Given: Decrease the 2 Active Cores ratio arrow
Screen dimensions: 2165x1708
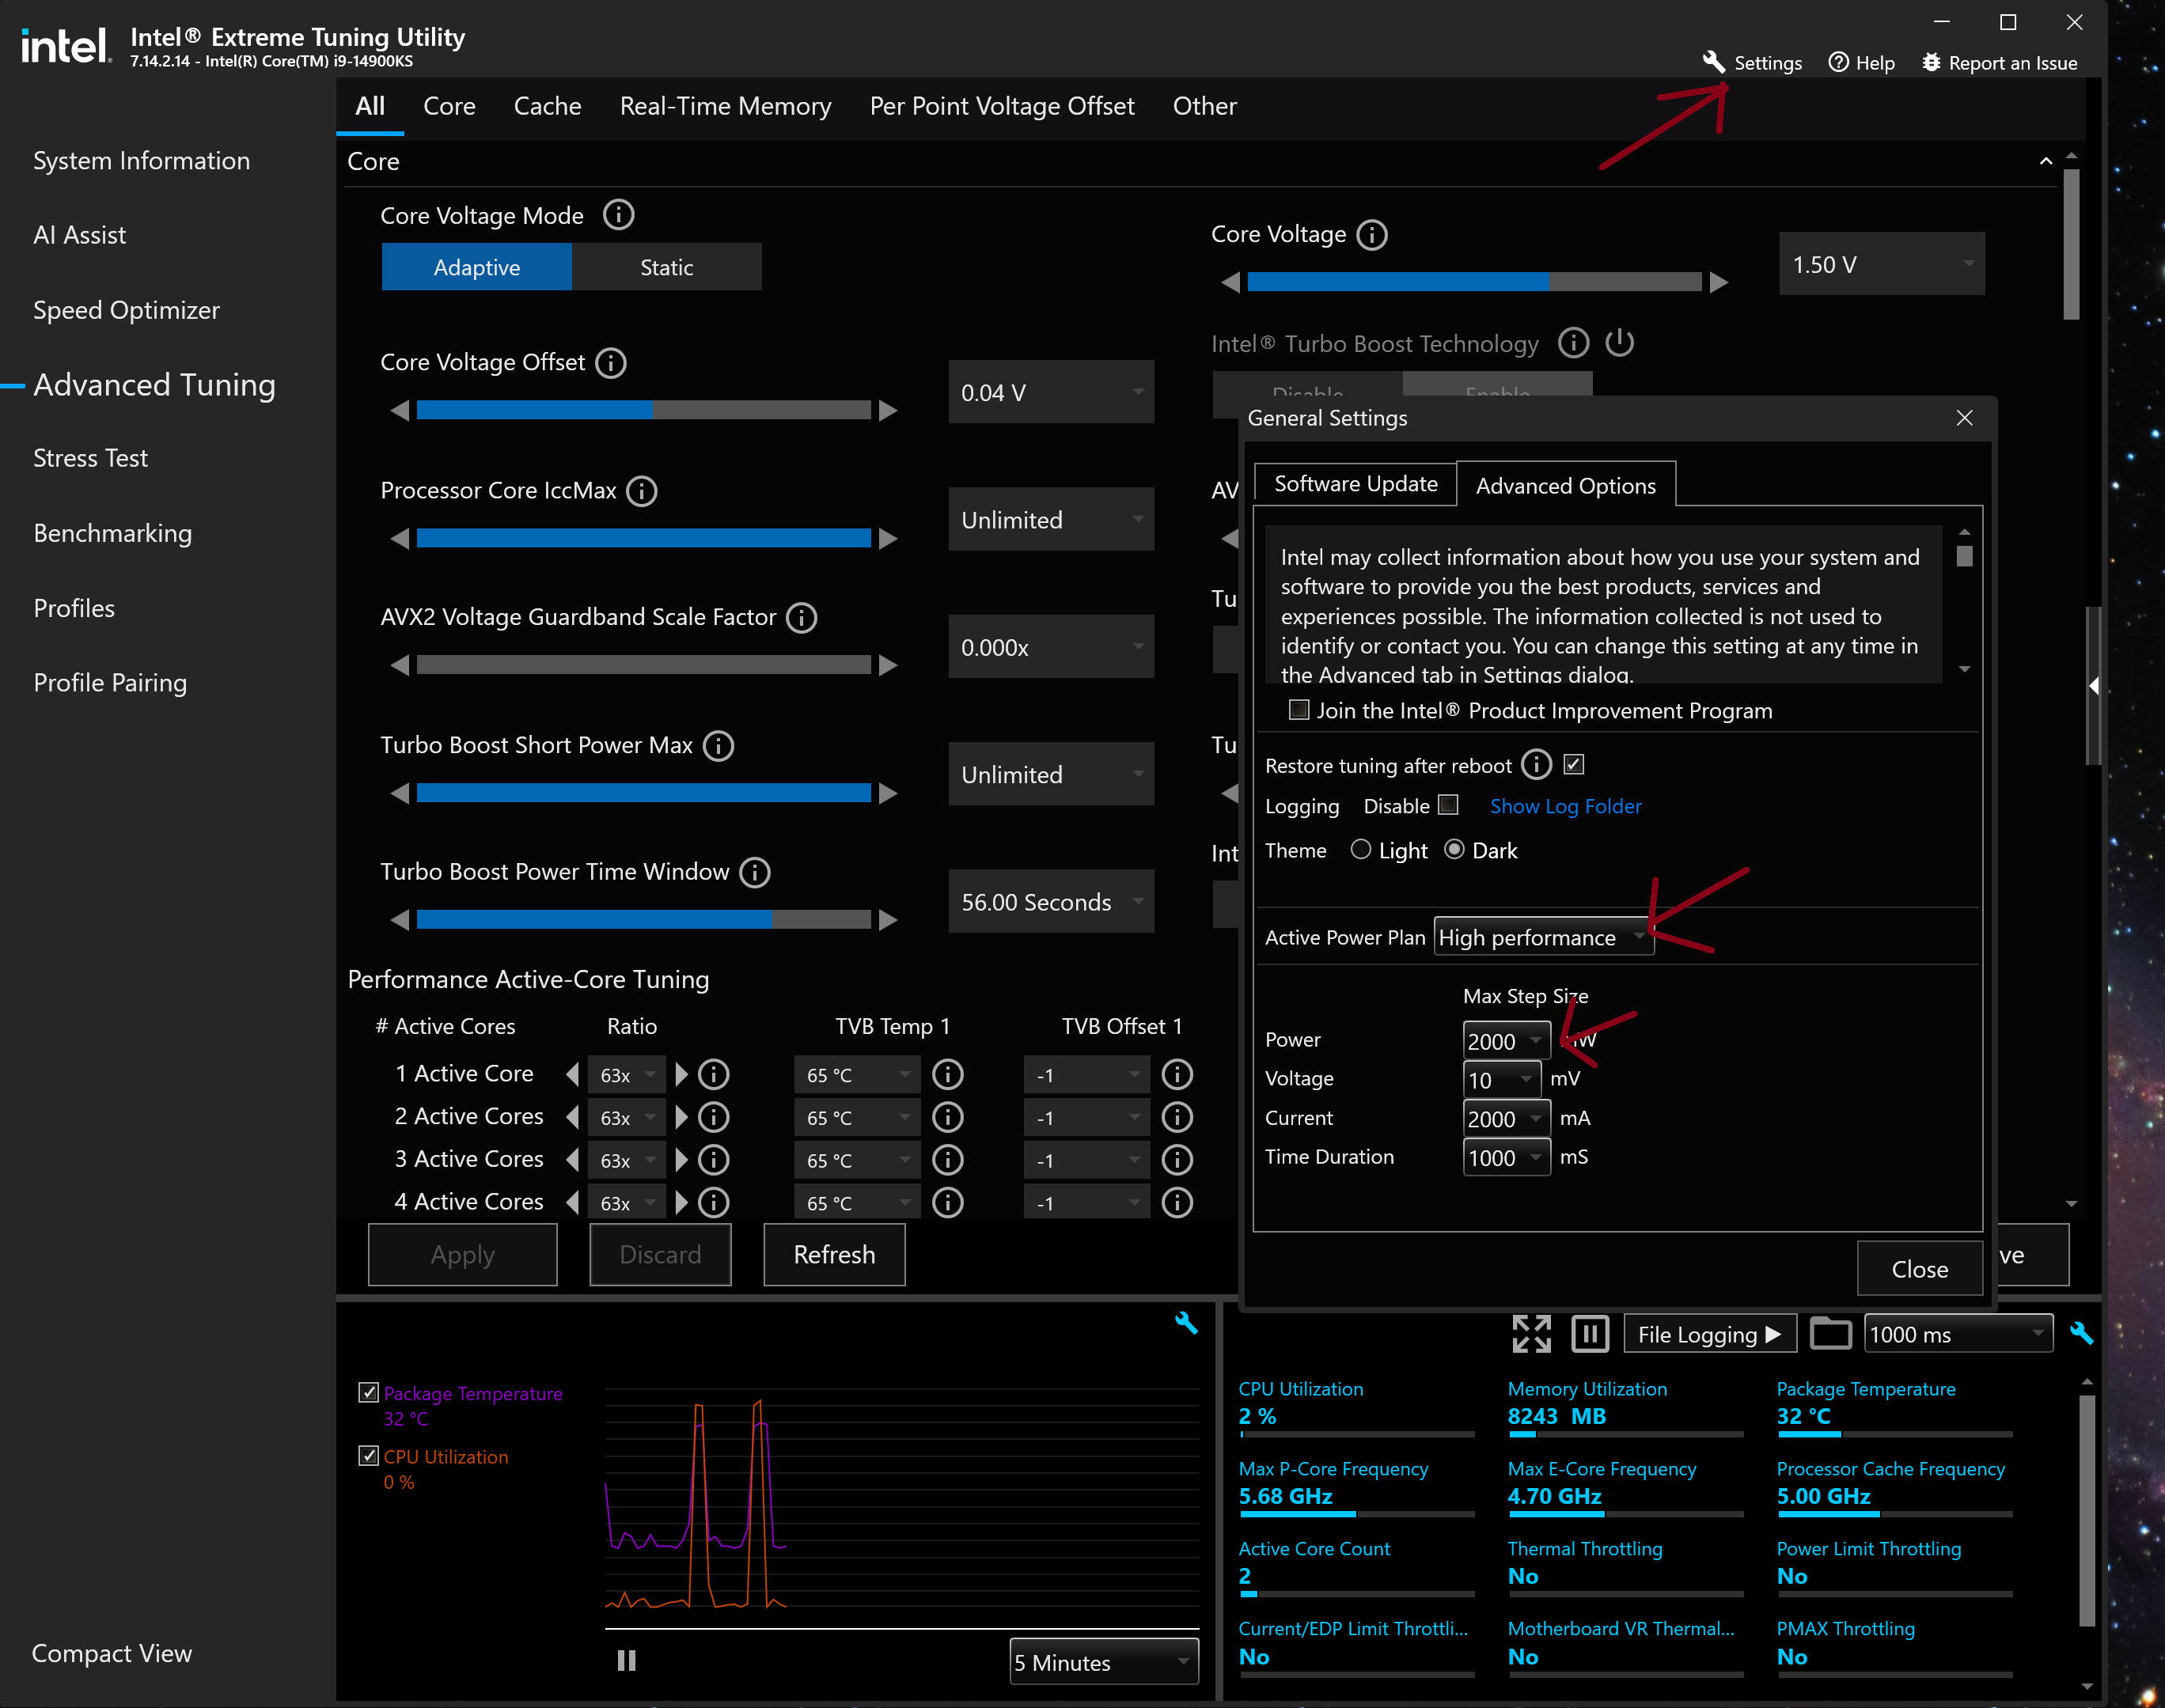Looking at the screenshot, I should tap(573, 1117).
